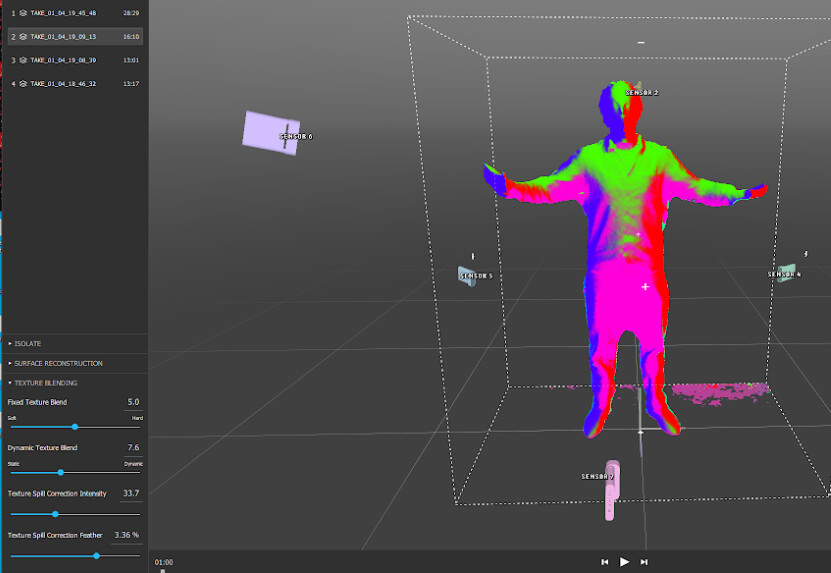Screen dimensions: 831x573
Task: Click the Texture Spill Correction Intensity value
Action: [131, 494]
